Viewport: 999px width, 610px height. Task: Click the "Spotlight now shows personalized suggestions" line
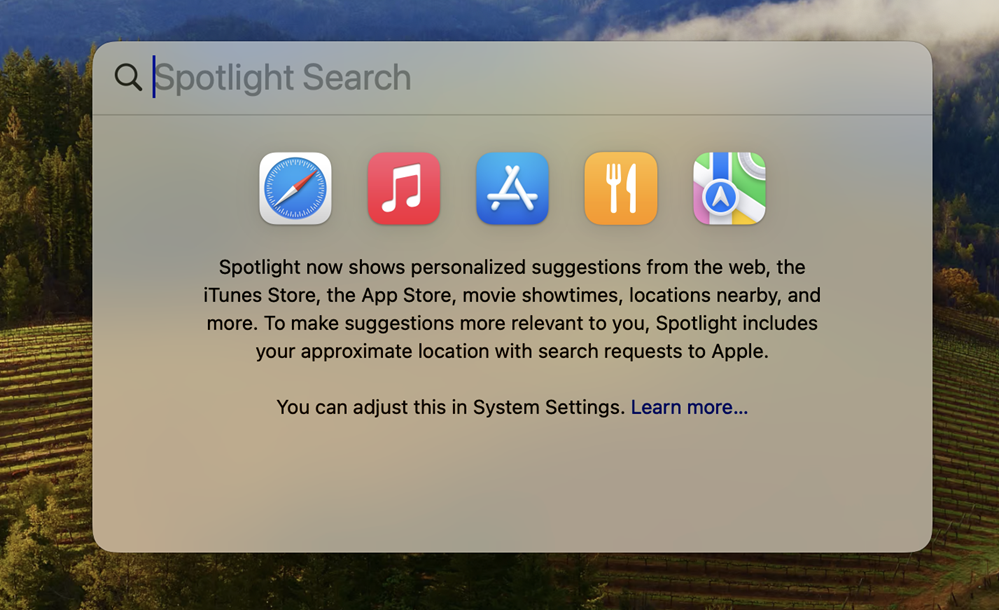[512, 267]
